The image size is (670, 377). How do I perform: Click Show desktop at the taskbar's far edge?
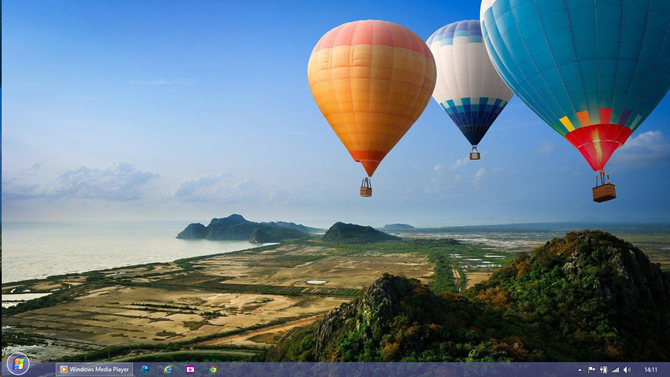click(667, 370)
